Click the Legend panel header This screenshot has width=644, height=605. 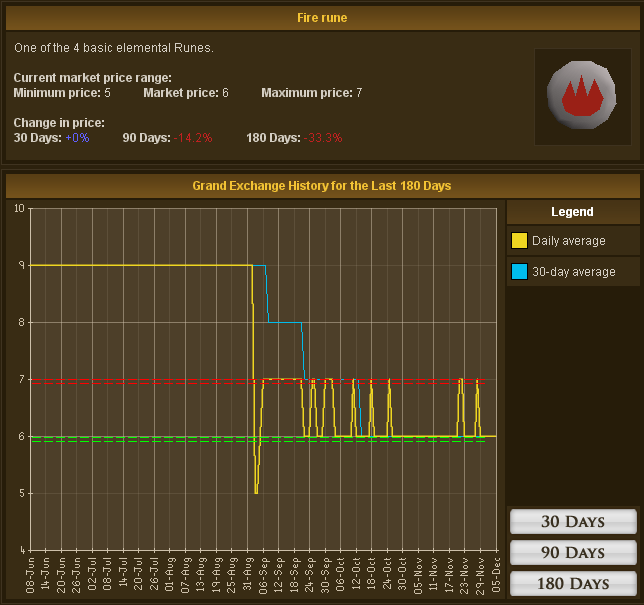click(573, 212)
